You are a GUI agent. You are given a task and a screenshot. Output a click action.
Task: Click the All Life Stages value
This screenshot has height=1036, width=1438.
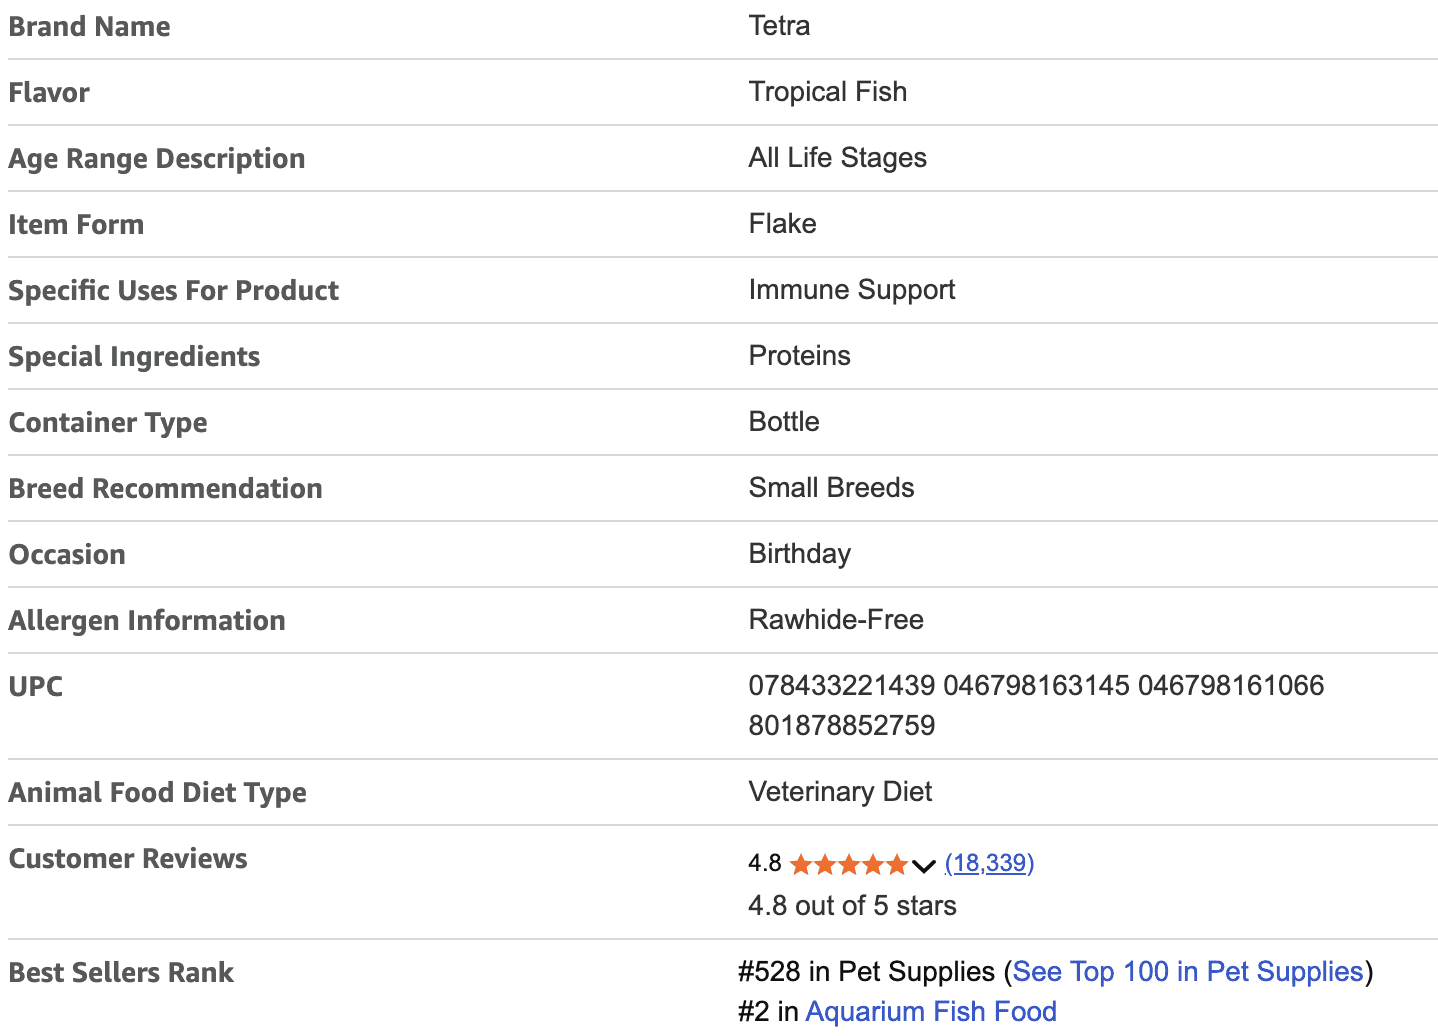837,158
